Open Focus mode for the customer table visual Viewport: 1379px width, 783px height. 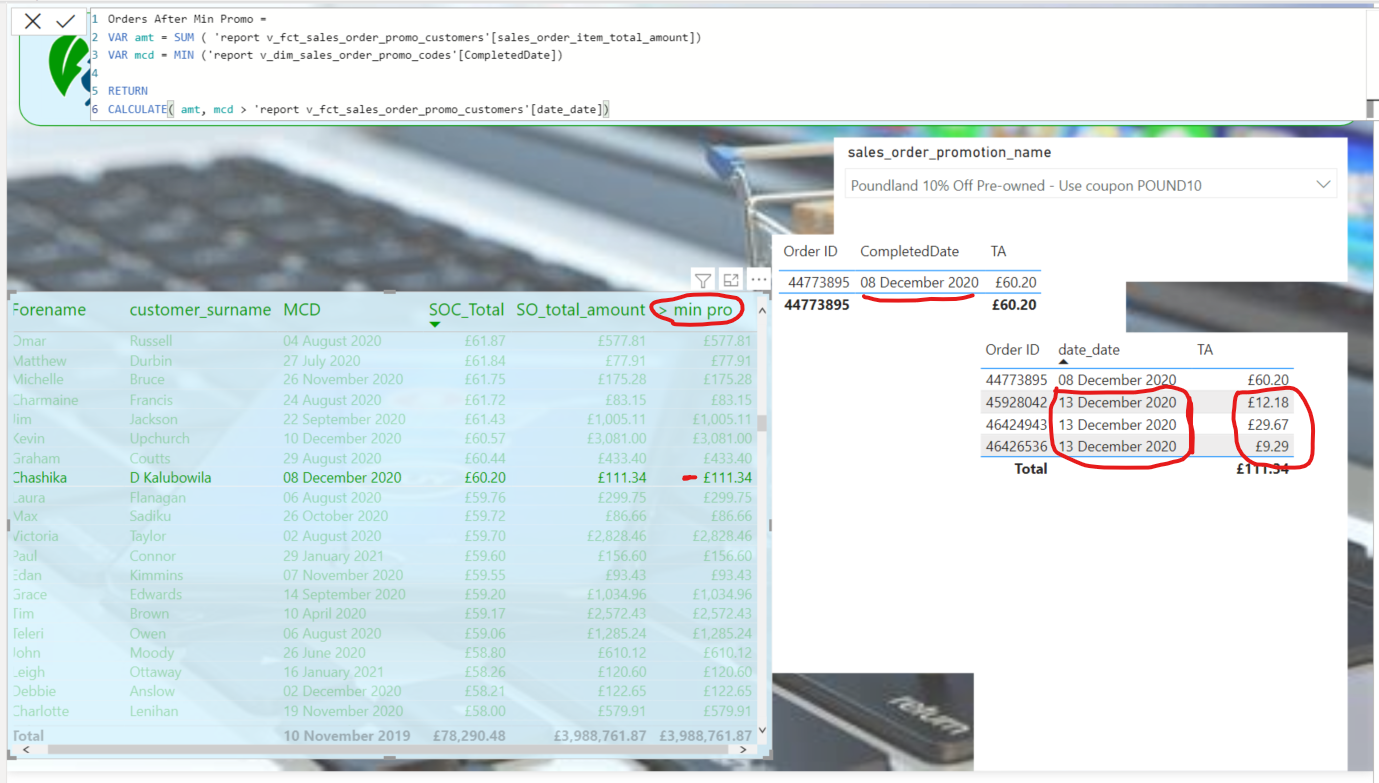[x=731, y=281]
